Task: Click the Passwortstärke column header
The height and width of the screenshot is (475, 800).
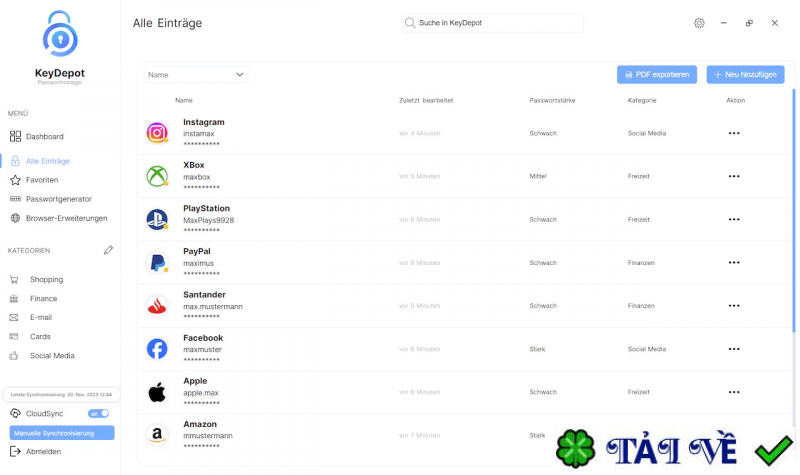Action: click(x=552, y=101)
